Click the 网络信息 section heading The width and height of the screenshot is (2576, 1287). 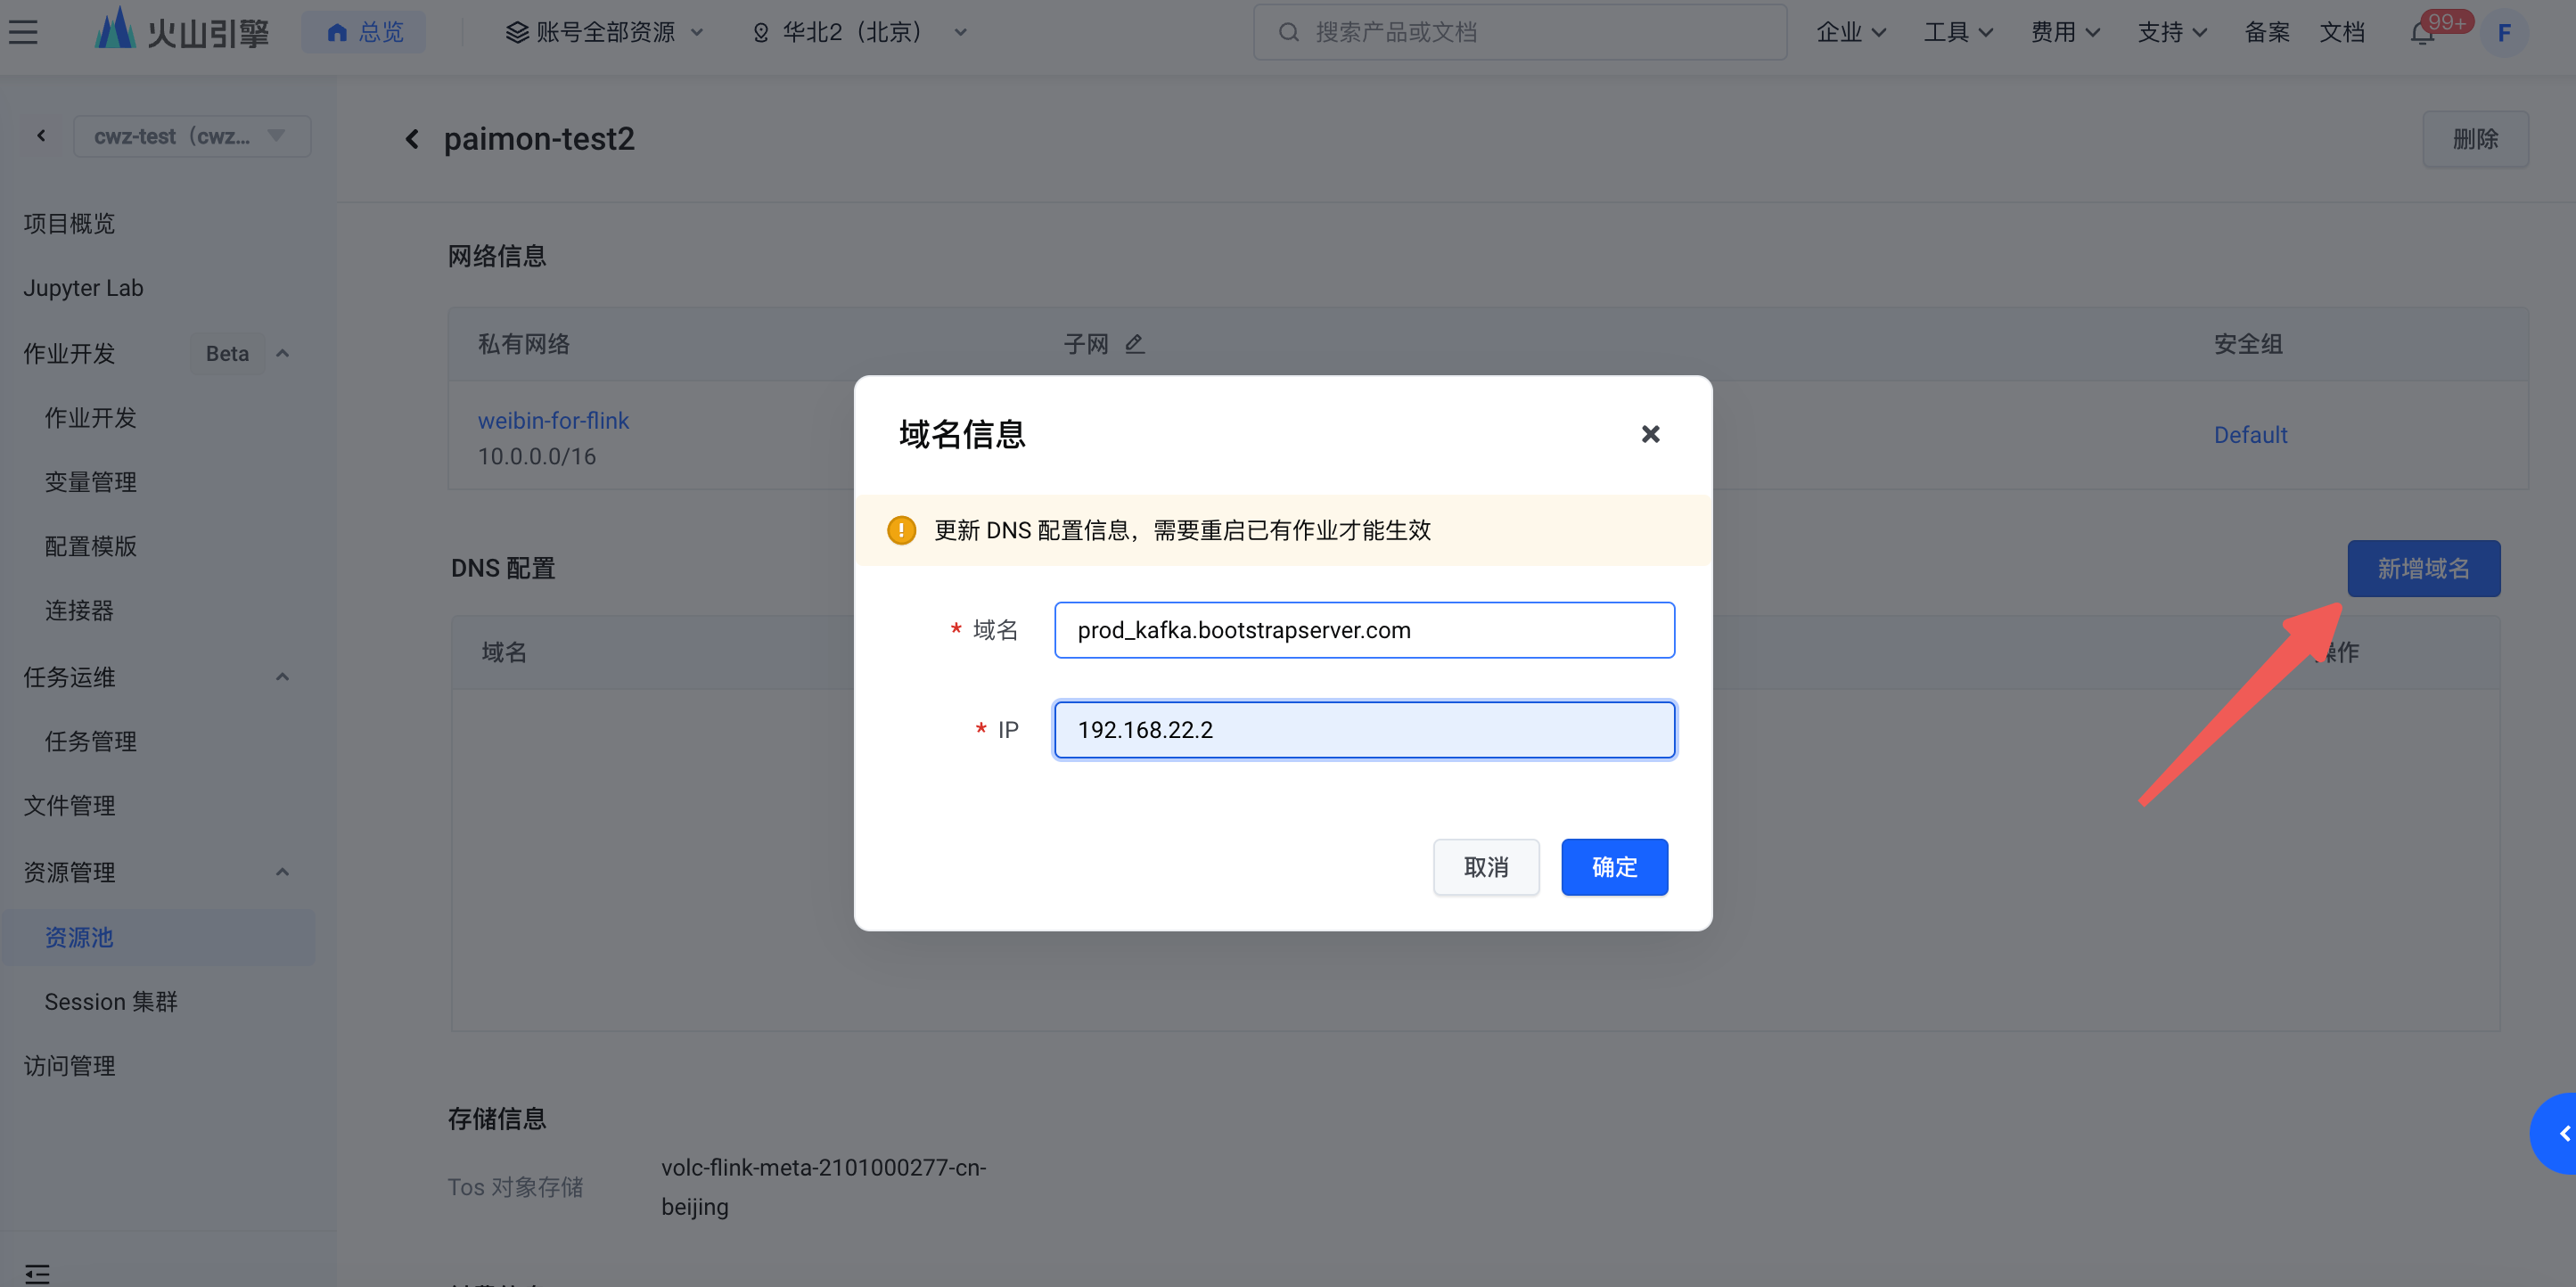click(497, 256)
